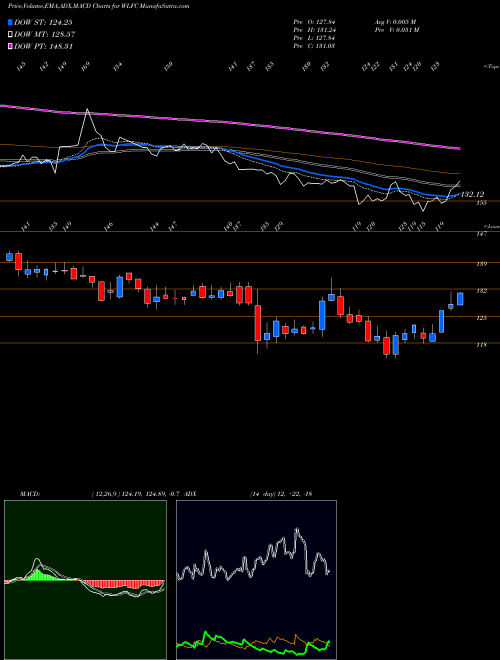This screenshot has height=660, width=500.
Task: Click the magenta DOW PT legend swatch
Action: pos(11,46)
